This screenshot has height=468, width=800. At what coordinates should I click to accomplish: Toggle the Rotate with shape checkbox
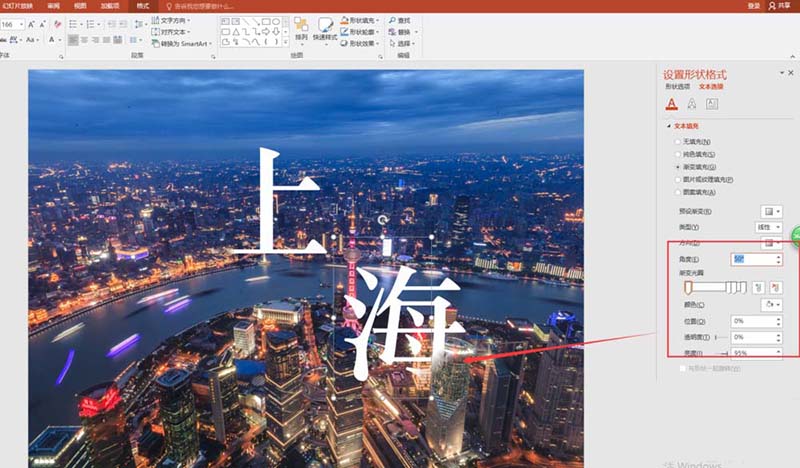coord(682,368)
